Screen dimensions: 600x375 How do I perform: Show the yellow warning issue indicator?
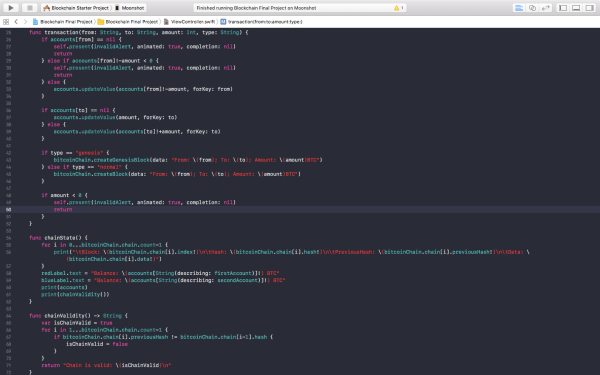click(398, 8)
